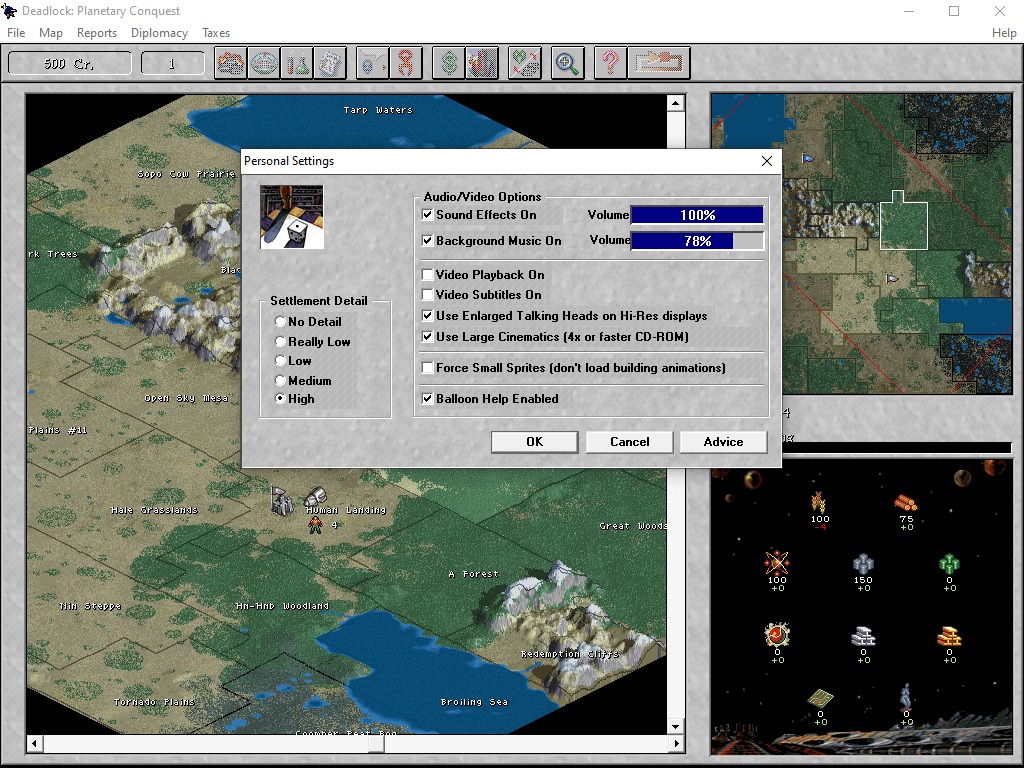This screenshot has width=1024, height=768.
Task: Adjust Sound Effects volume bar at 100%
Action: 697,215
